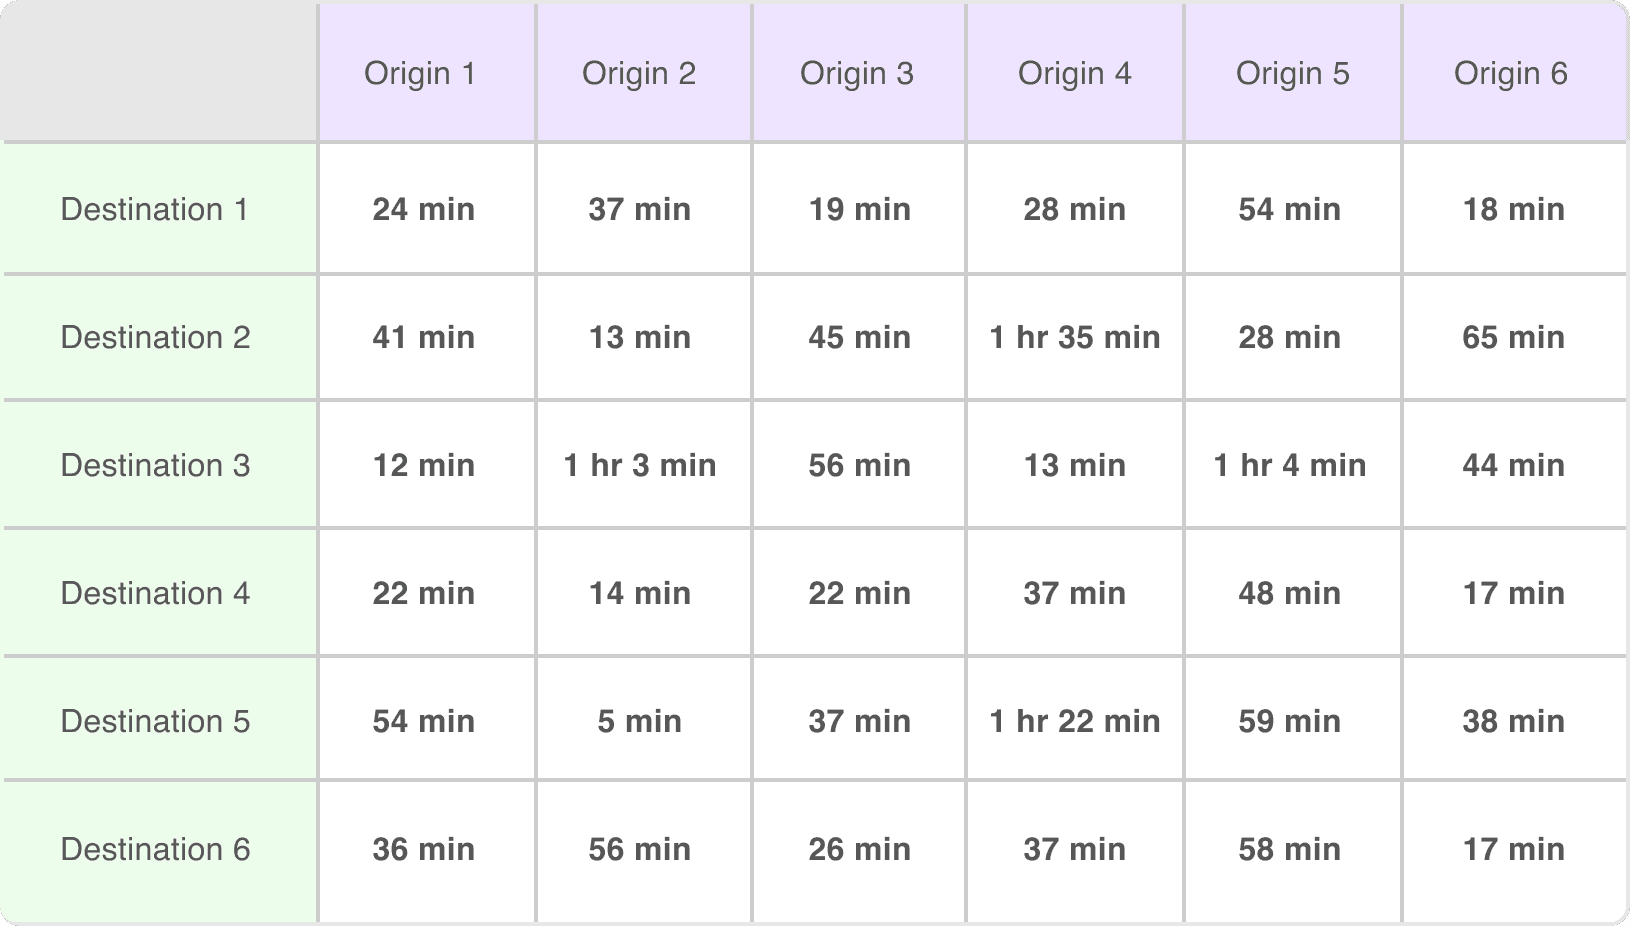Select the Origin 2 column header
The width and height of the screenshot is (1630, 926).
639,73
